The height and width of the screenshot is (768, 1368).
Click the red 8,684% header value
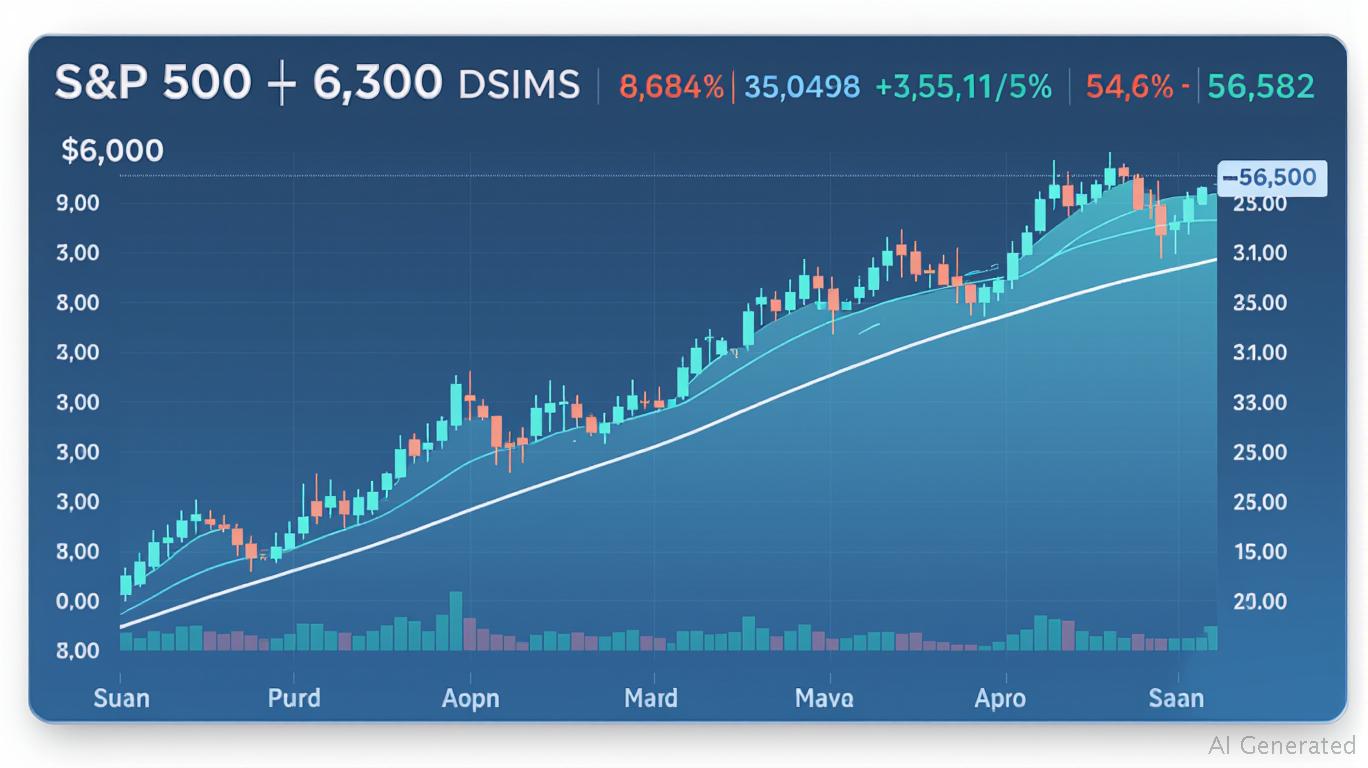tap(671, 87)
